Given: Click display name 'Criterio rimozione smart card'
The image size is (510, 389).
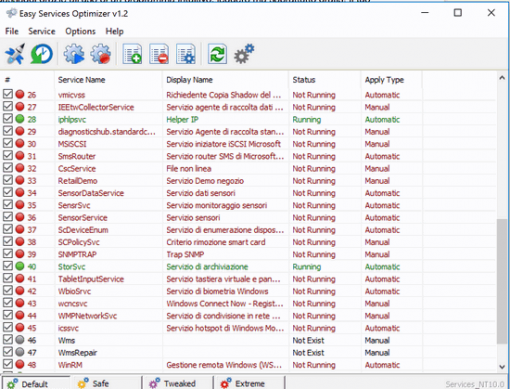Looking at the screenshot, I should (x=216, y=242).
